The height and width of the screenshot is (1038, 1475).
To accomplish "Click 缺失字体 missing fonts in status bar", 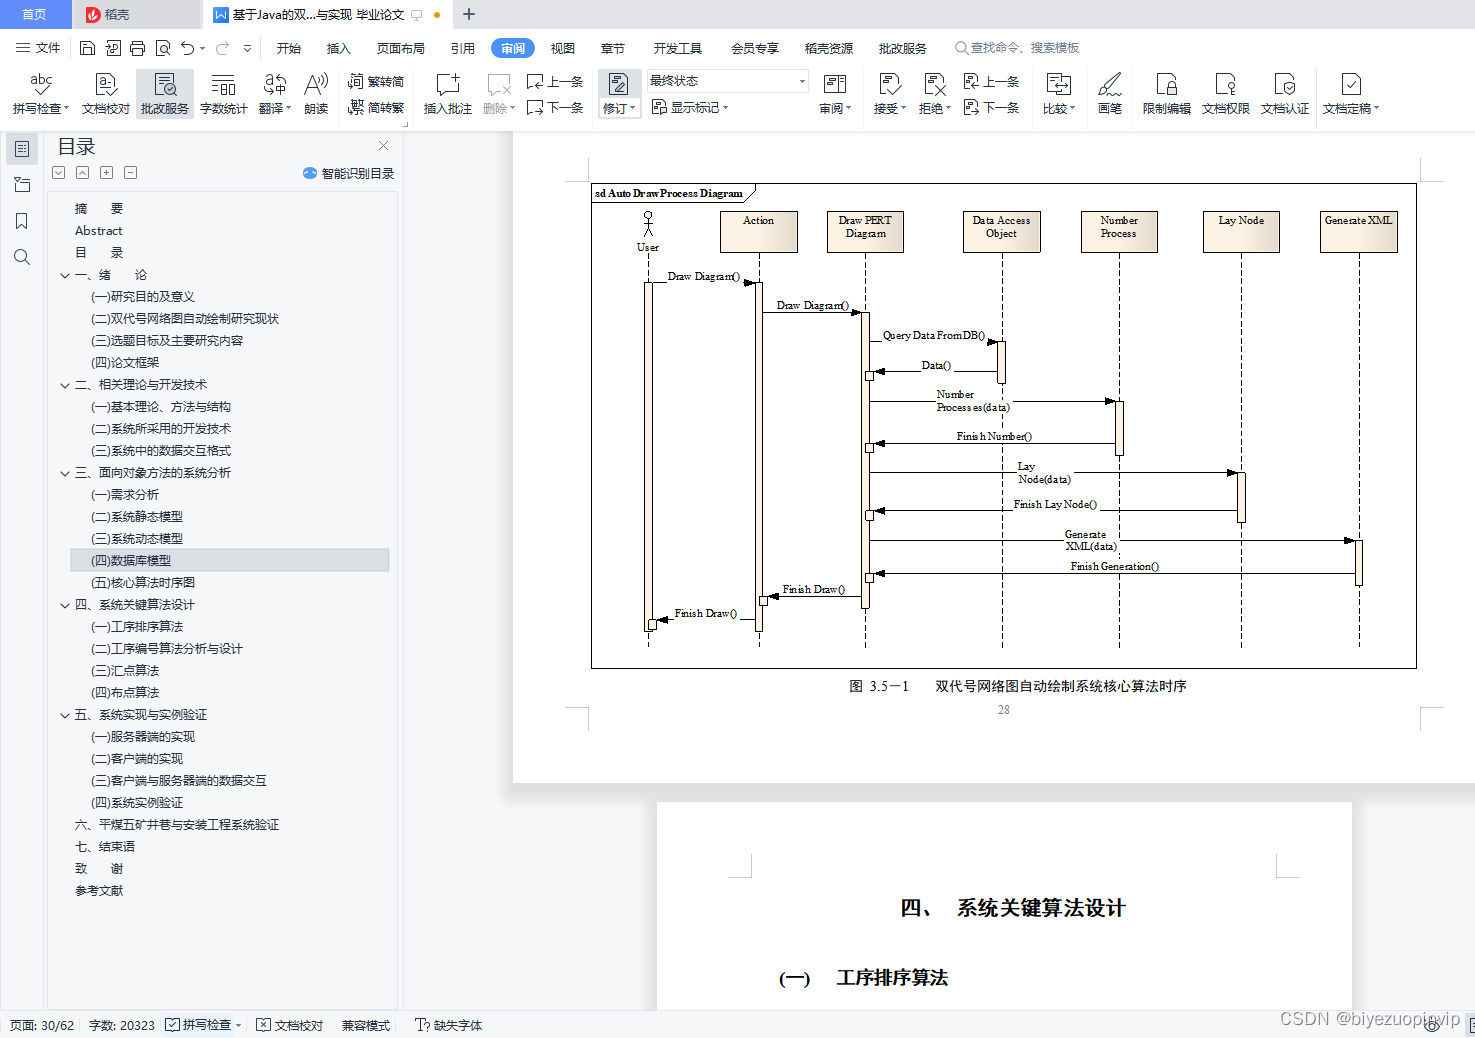I will 449,1025.
